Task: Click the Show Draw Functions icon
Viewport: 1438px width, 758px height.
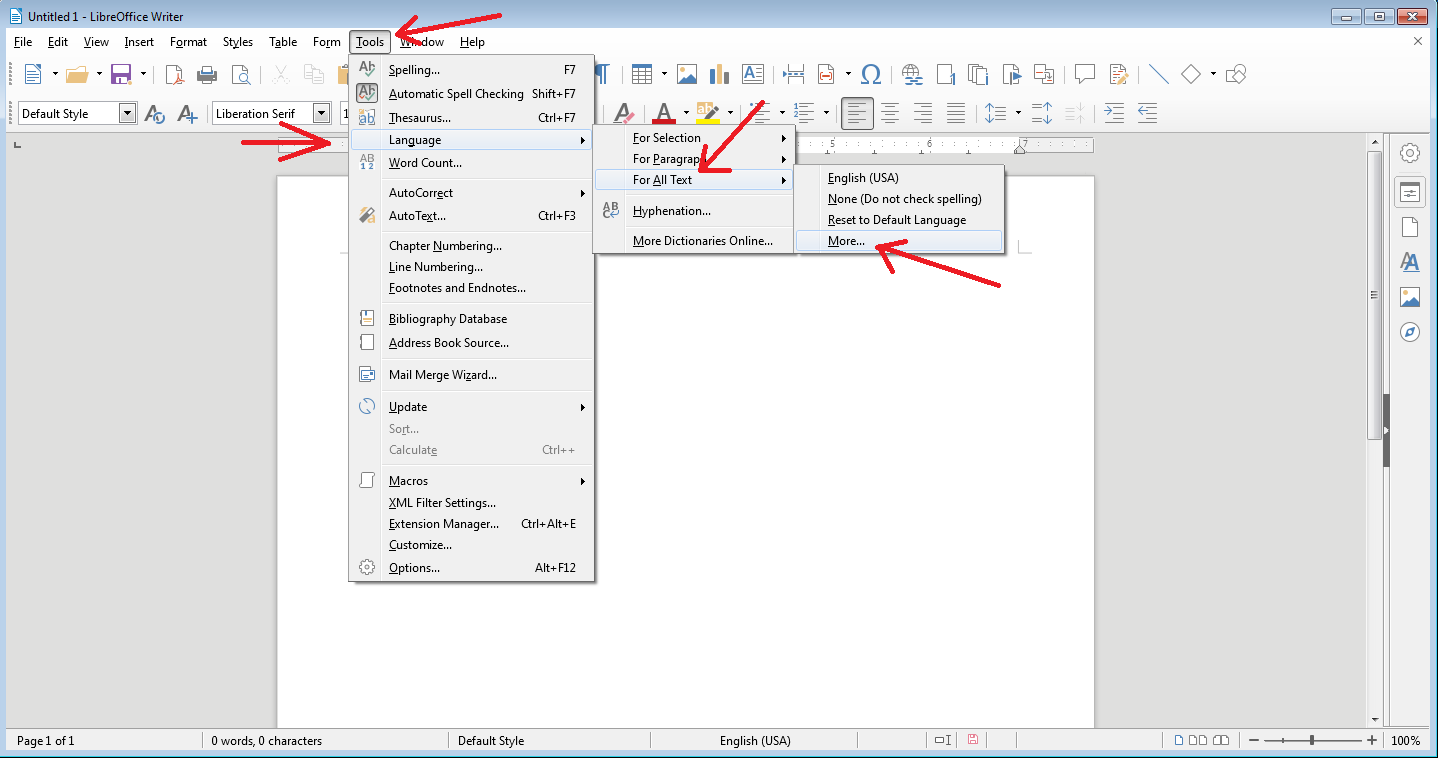Action: [x=1236, y=74]
